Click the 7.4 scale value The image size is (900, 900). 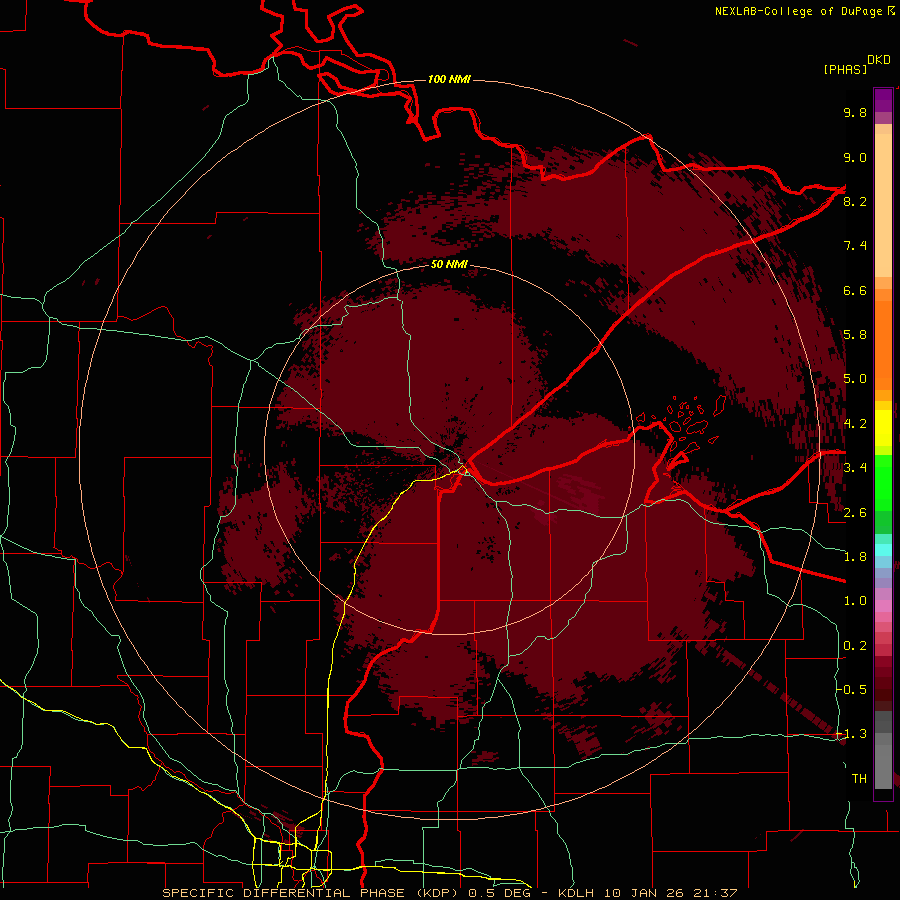[x=855, y=246]
